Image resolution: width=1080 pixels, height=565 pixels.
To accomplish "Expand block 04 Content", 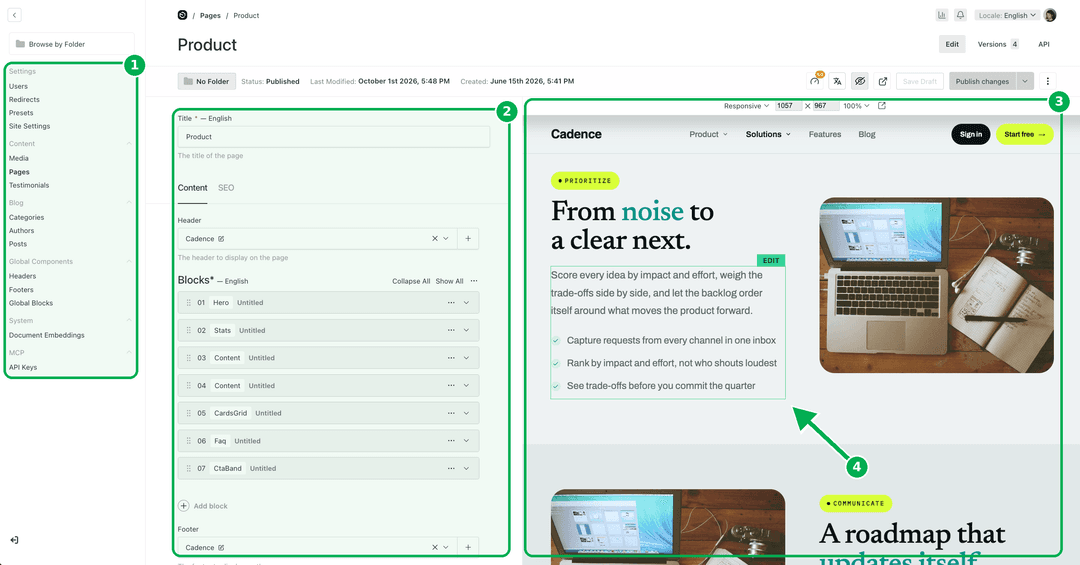I will (466, 386).
